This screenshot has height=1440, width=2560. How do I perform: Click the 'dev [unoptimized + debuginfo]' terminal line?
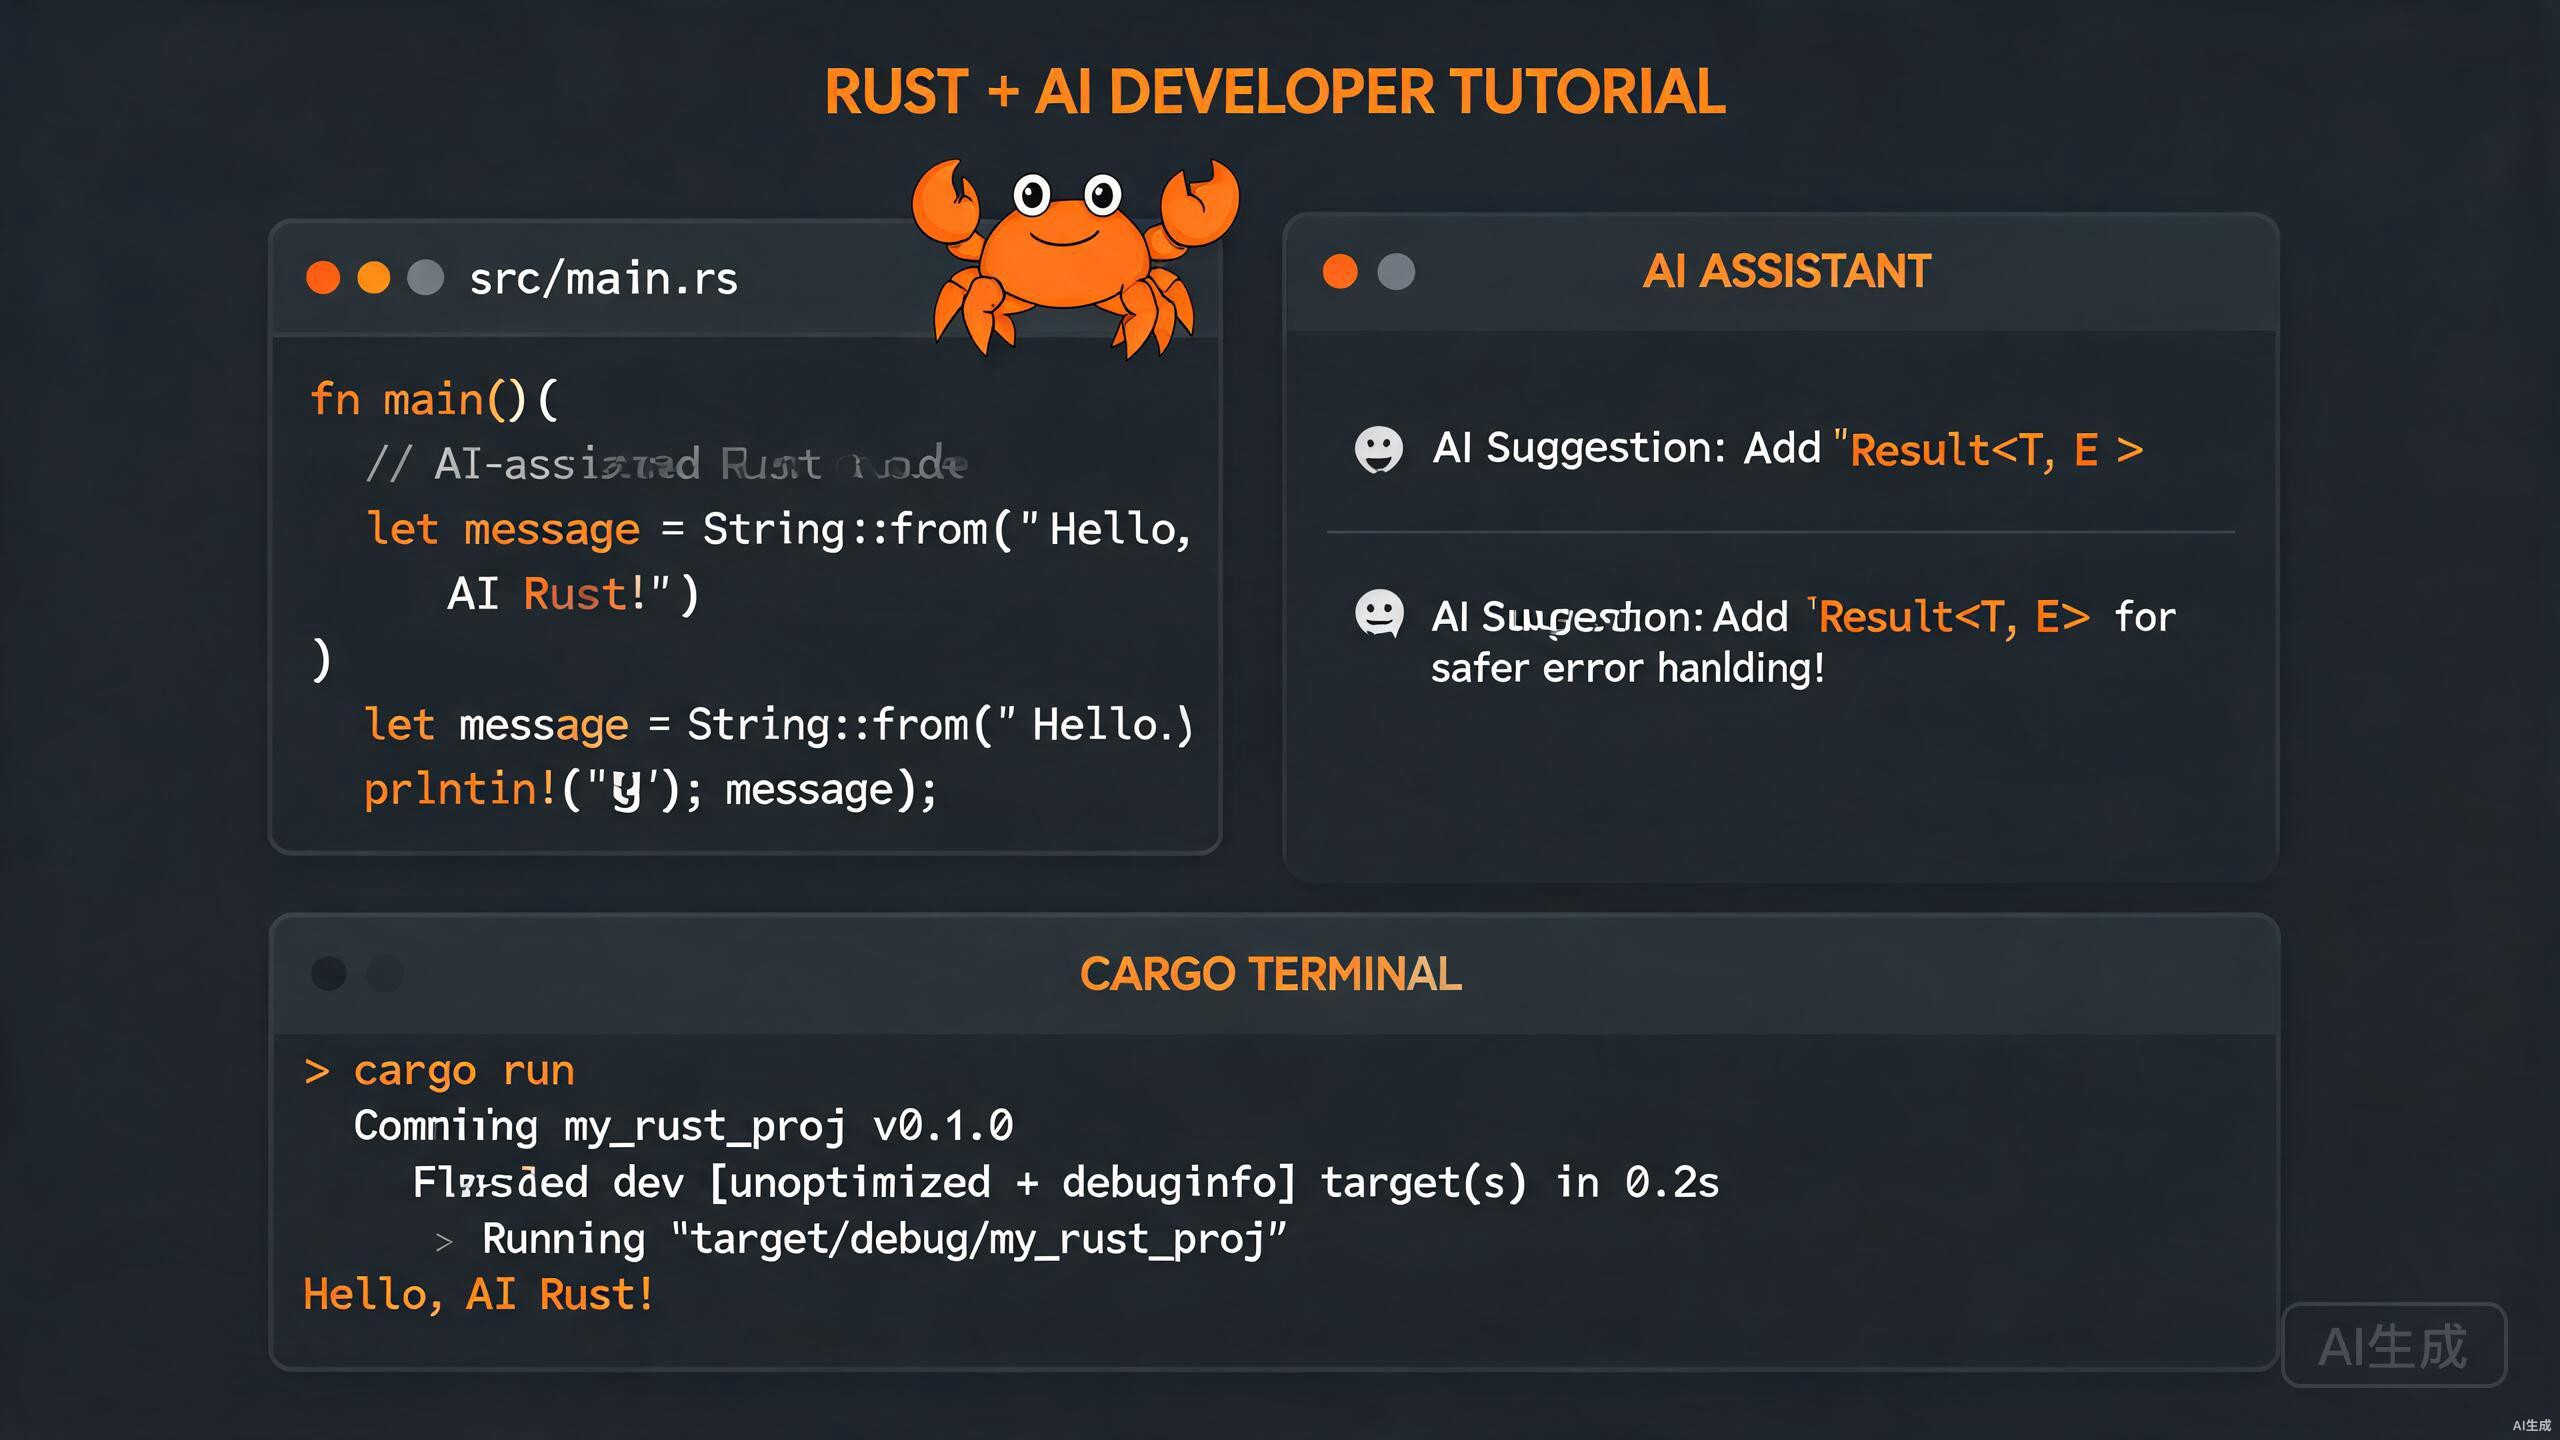[x=1066, y=1182]
